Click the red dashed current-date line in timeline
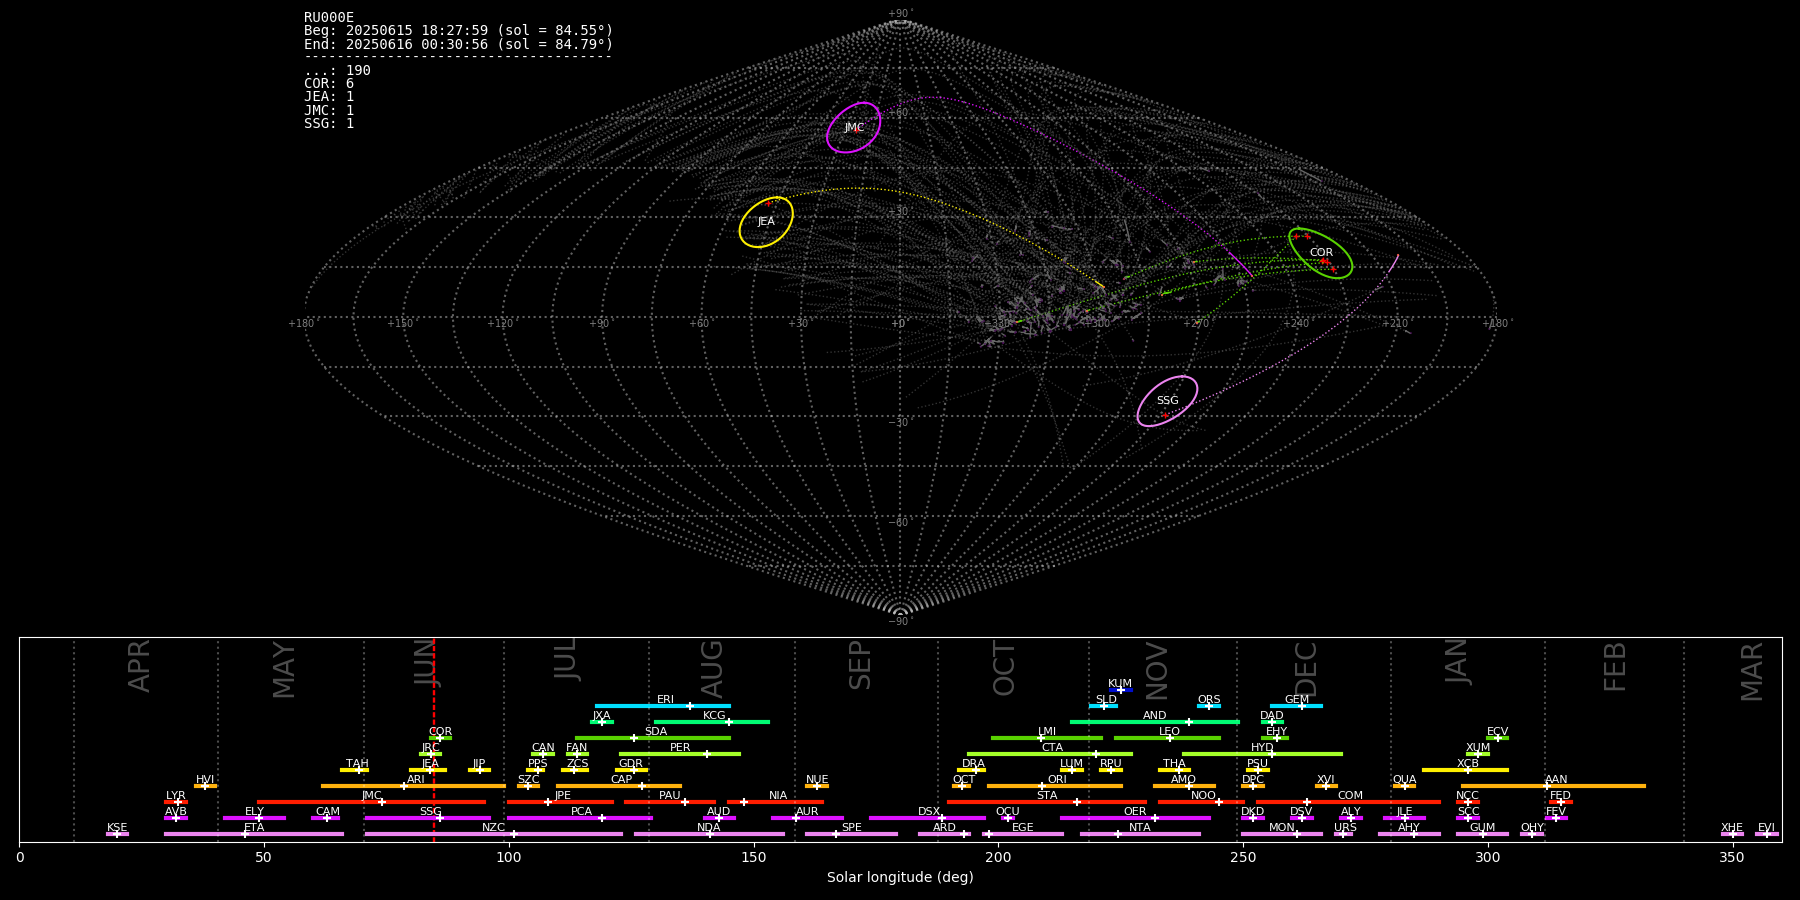This screenshot has height=900, width=1800. pos(434,740)
